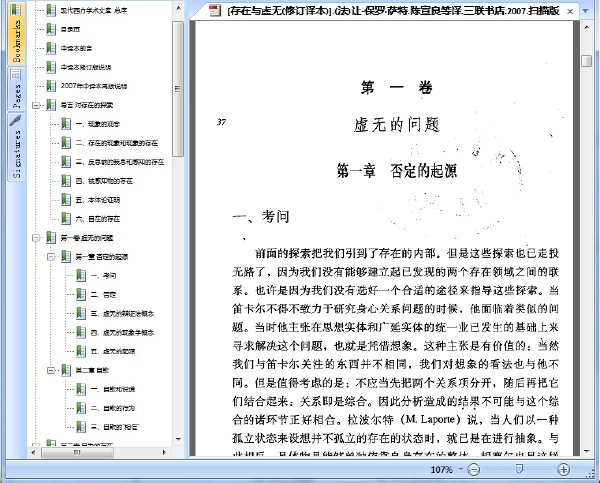Click the bookmark icon for 中译本修订版说明

[x=51, y=67]
